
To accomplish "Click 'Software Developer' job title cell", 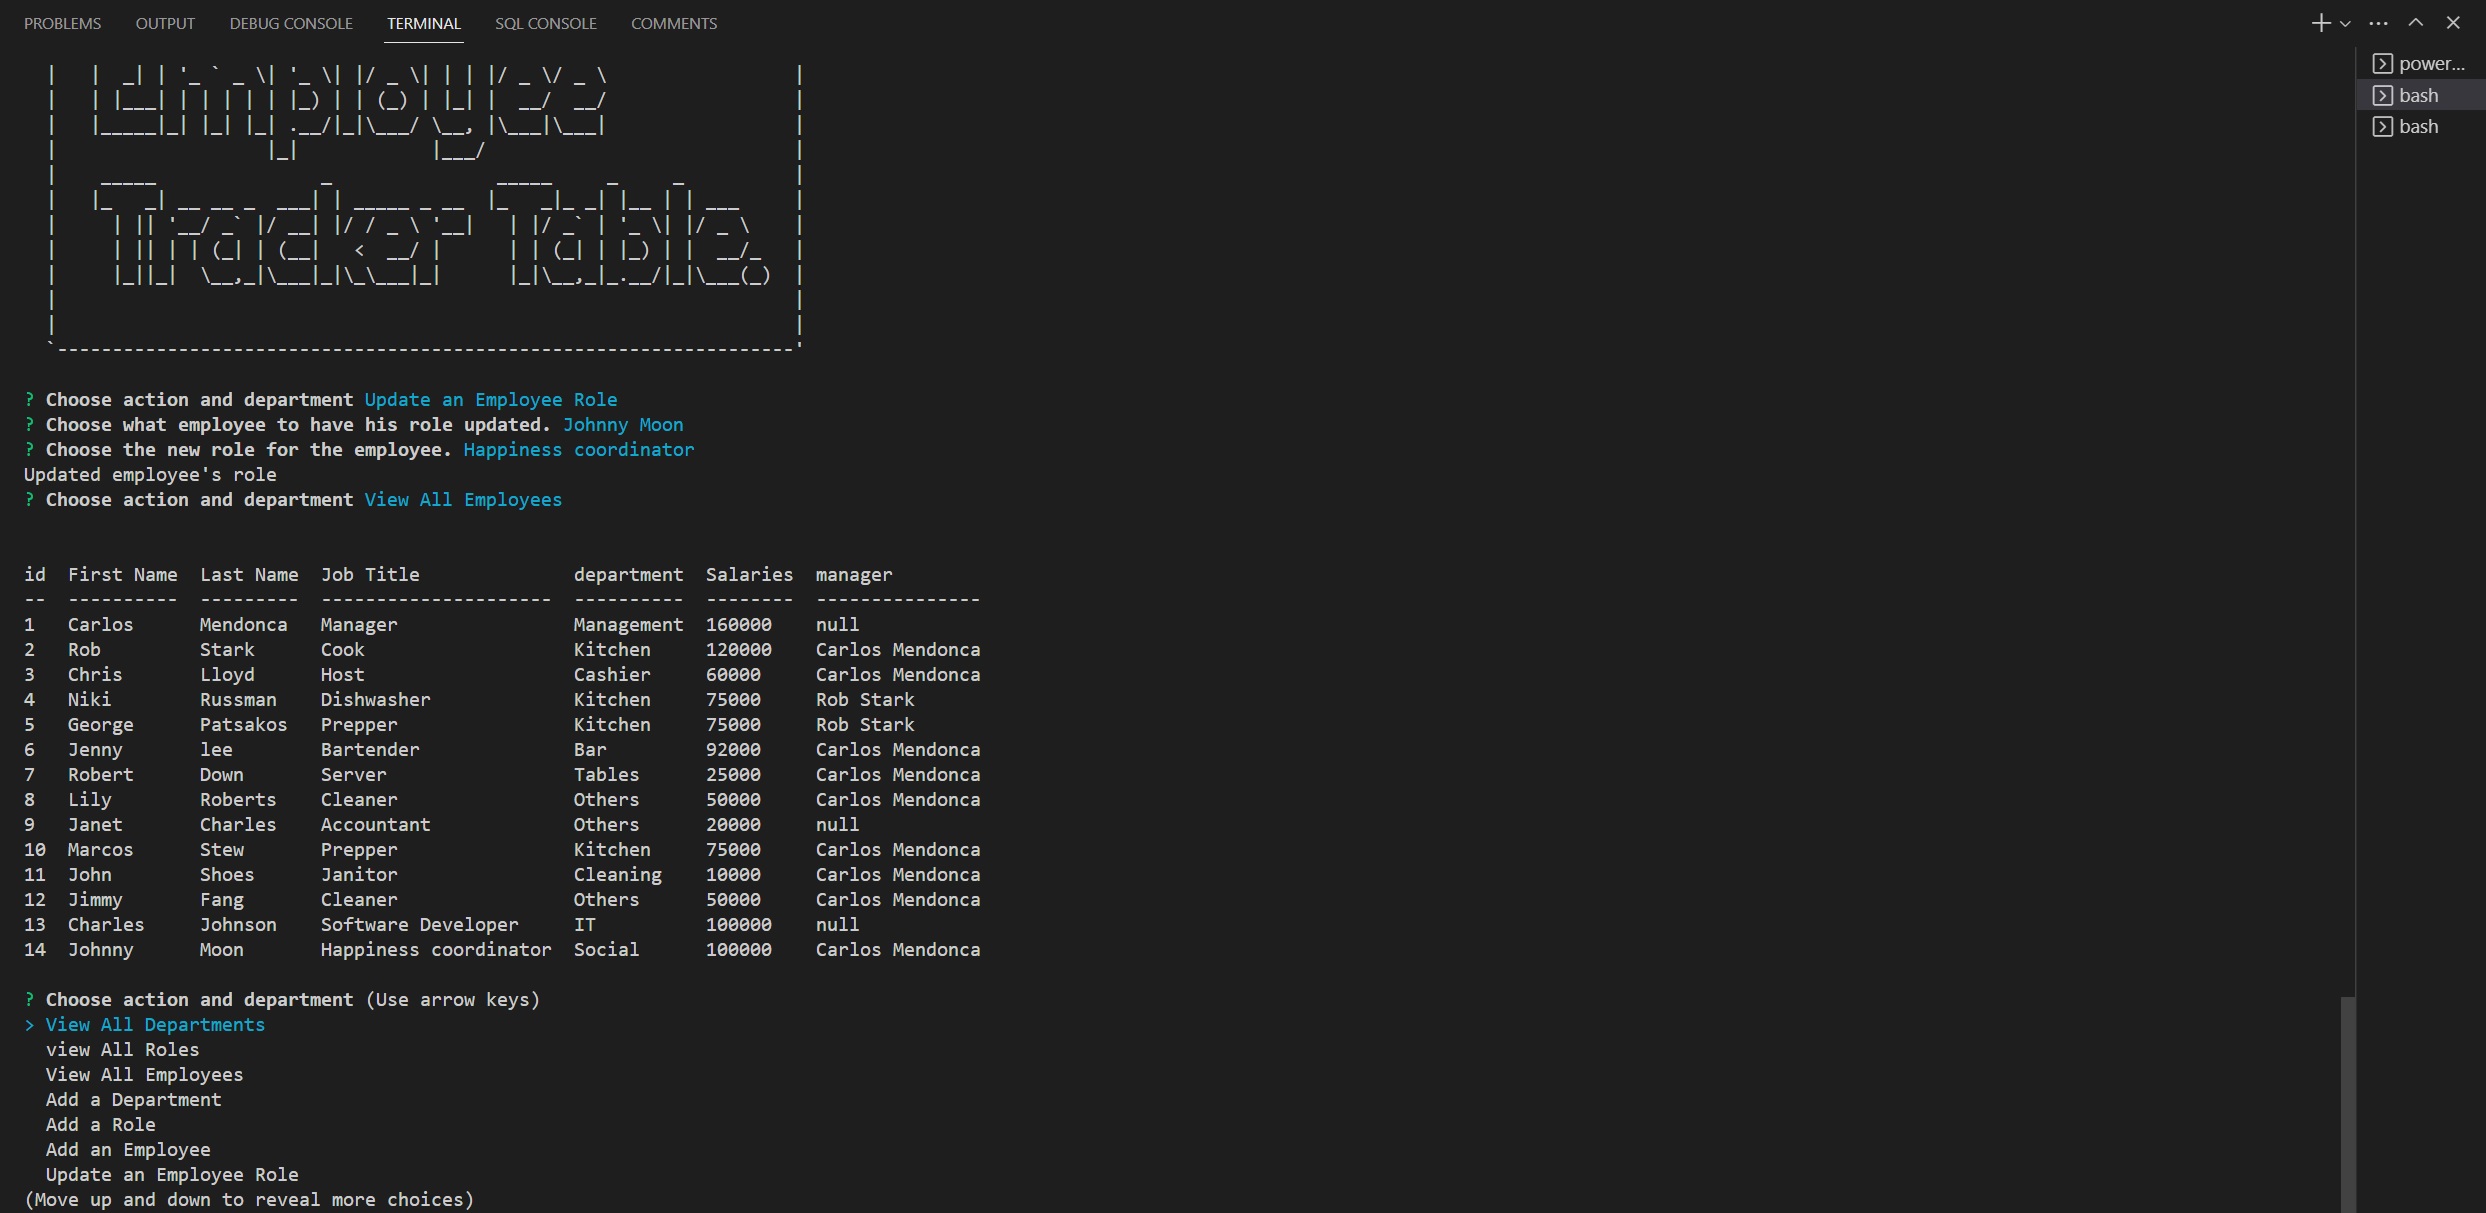I will coord(419,925).
